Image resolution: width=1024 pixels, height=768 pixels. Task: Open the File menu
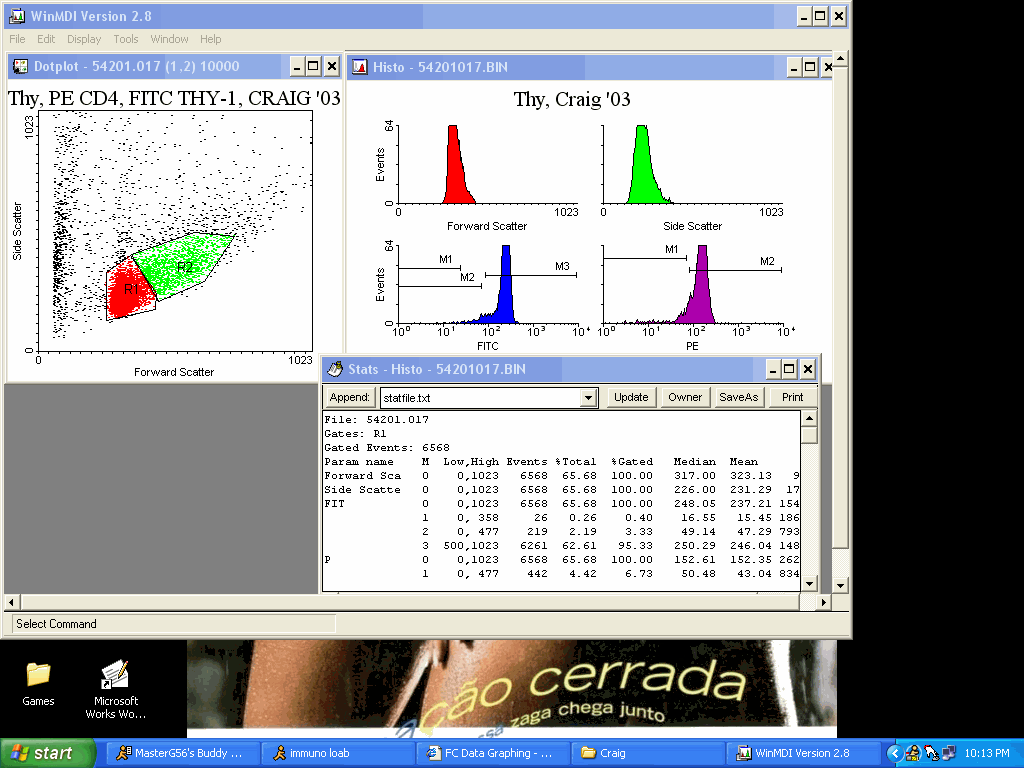pyautogui.click(x=18, y=39)
